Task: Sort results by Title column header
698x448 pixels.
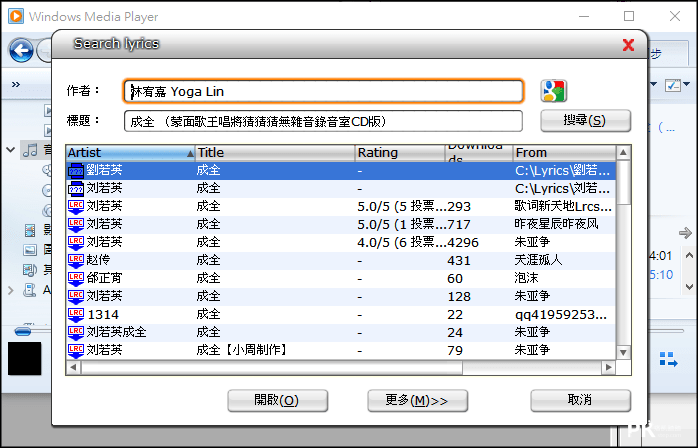Action: [x=275, y=153]
